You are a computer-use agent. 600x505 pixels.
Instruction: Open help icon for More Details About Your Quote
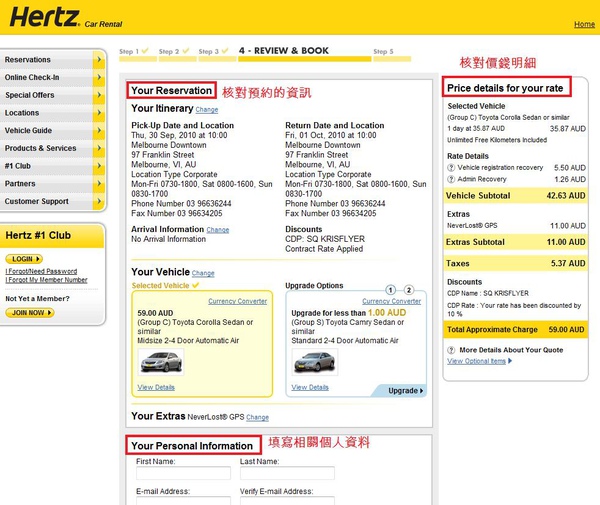click(451, 350)
